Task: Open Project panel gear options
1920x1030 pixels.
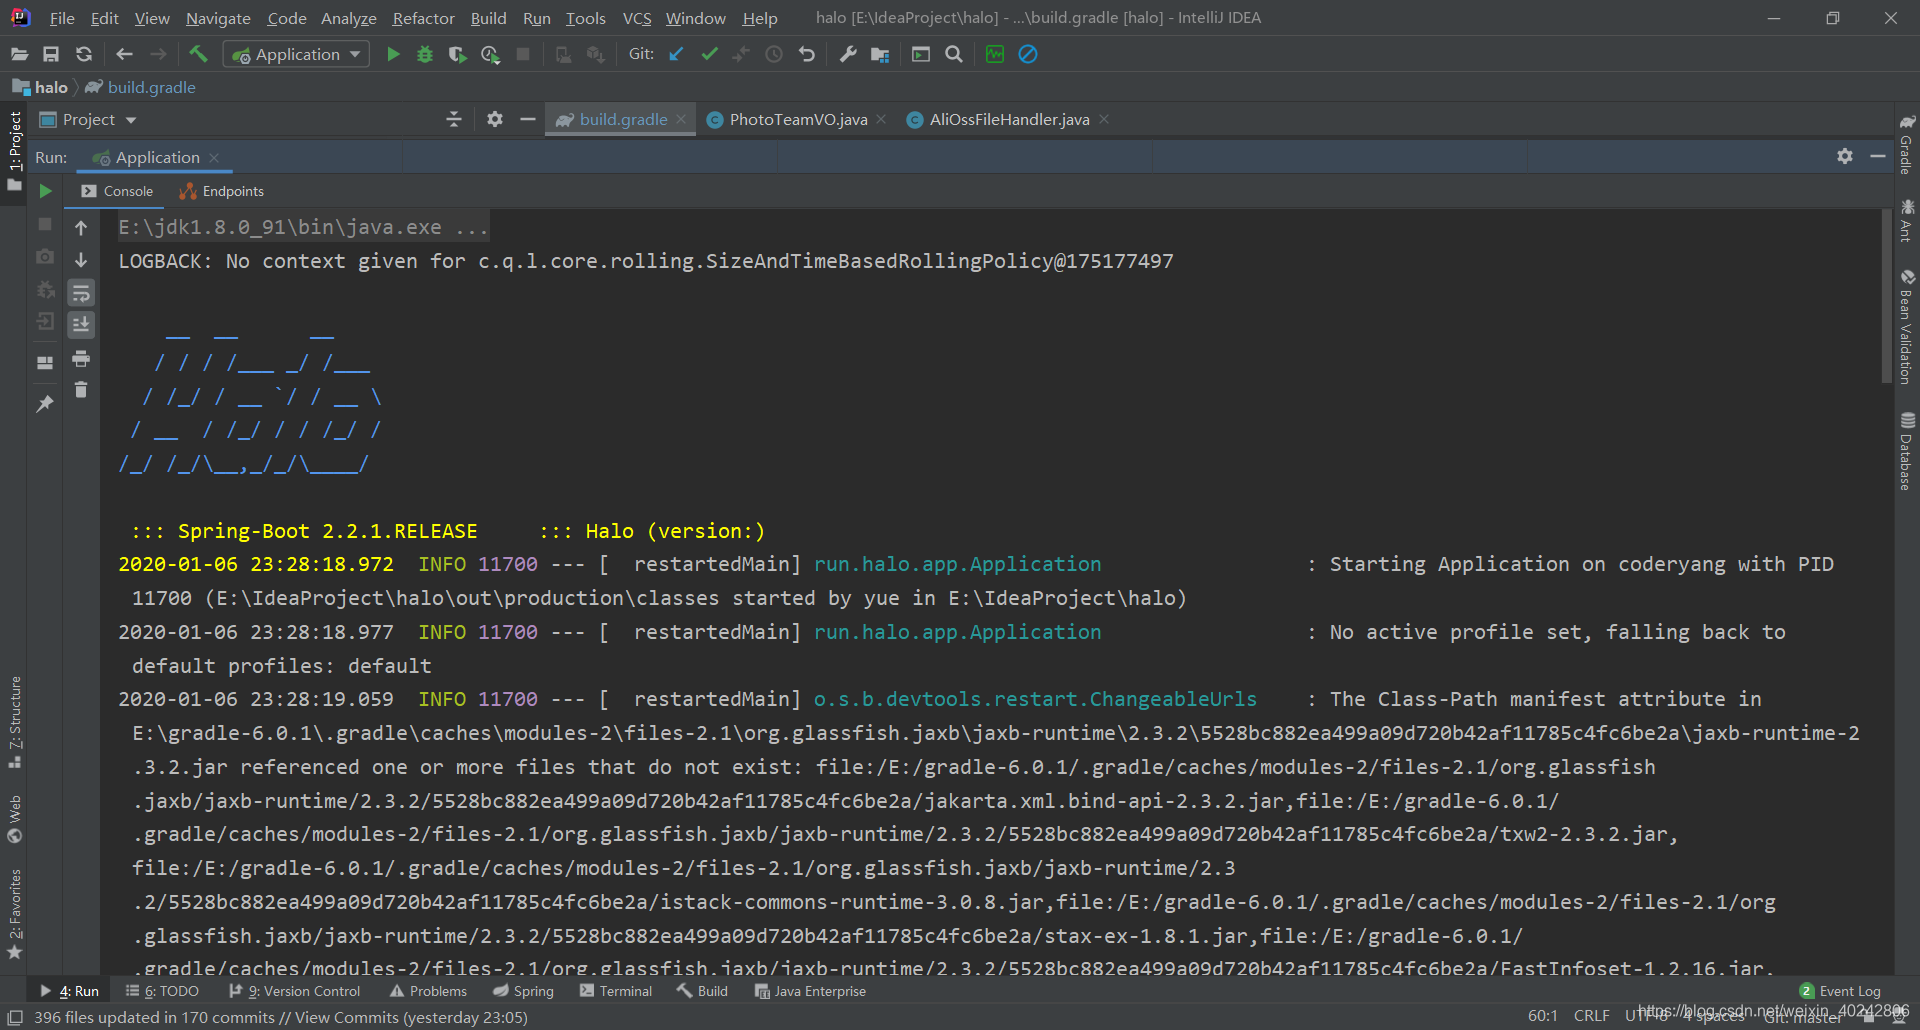Action: tap(494, 119)
